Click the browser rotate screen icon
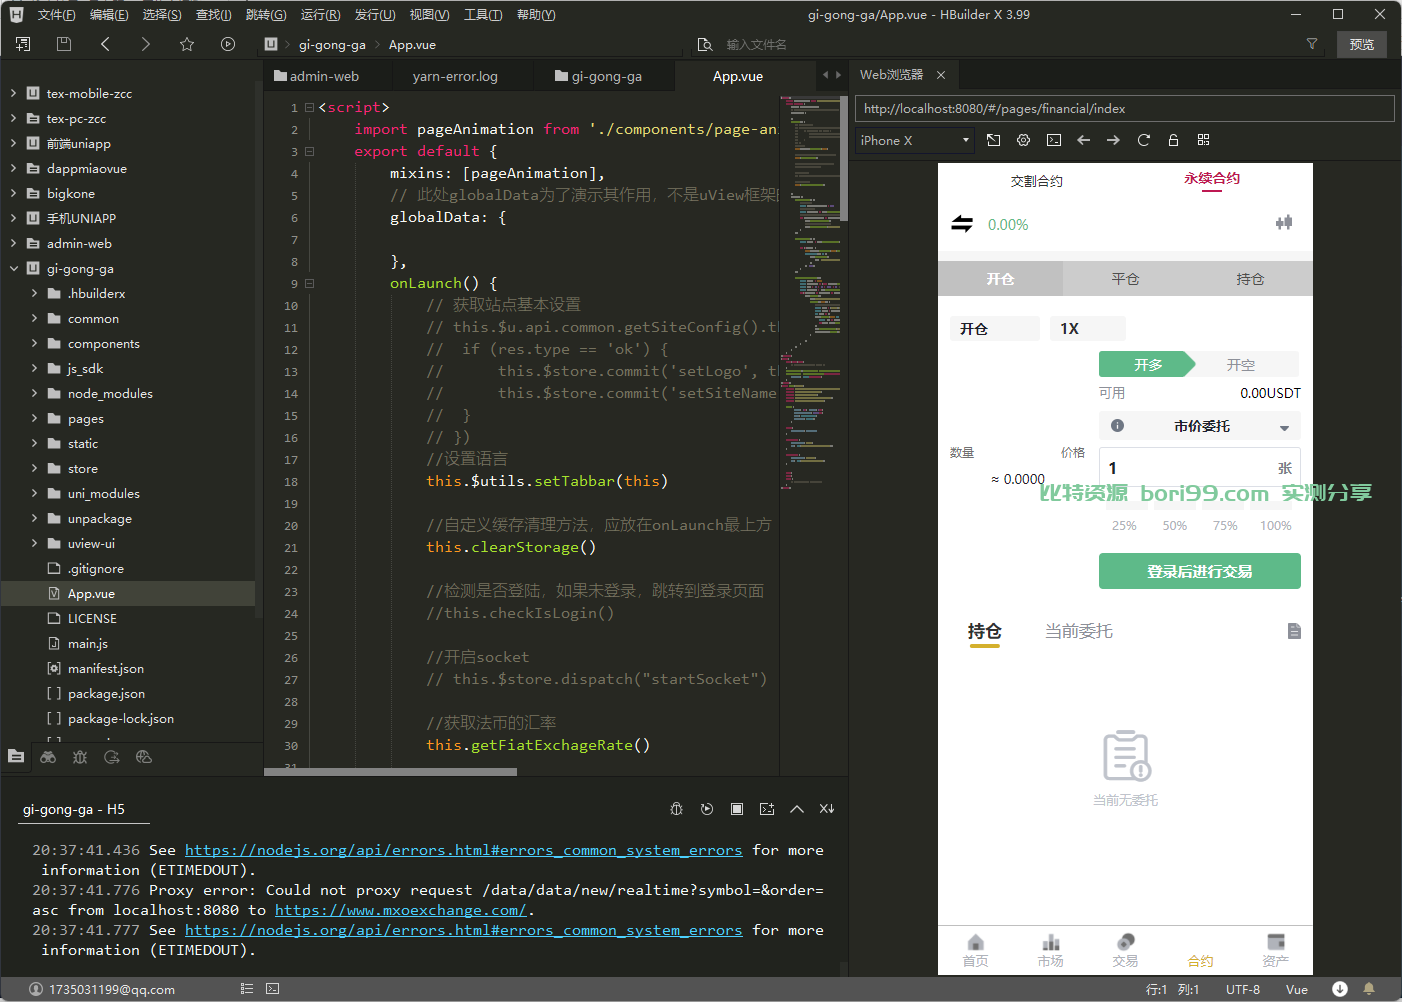The height and width of the screenshot is (1002, 1402). tap(993, 140)
